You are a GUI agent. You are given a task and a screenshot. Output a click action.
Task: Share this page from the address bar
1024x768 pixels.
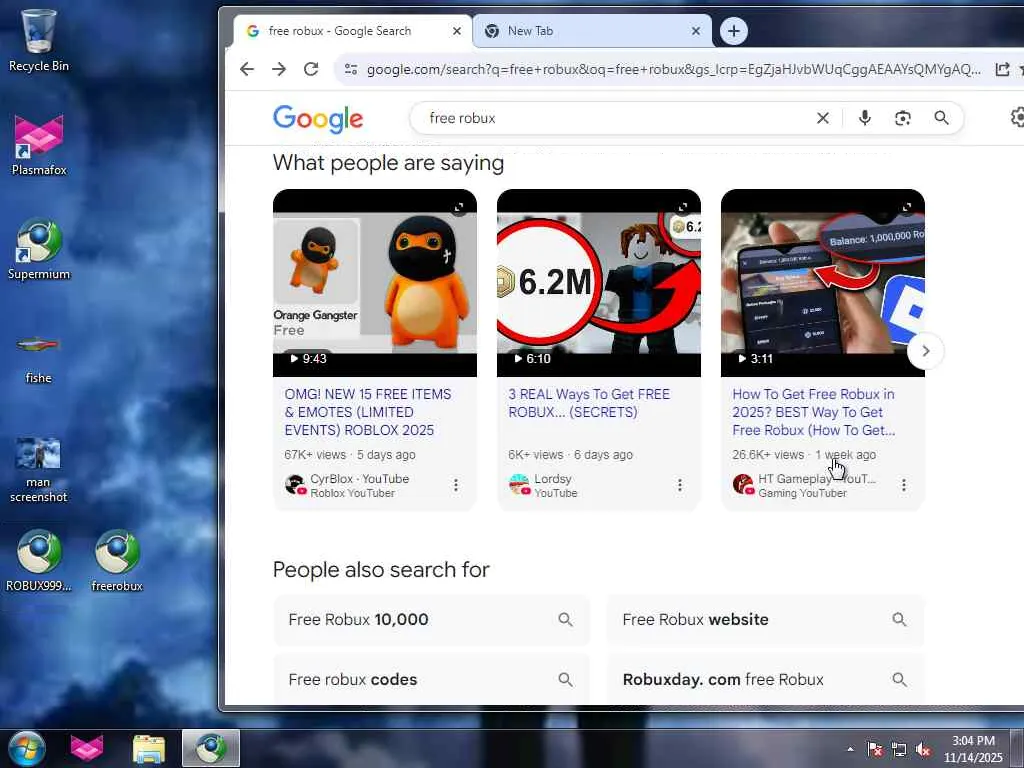1002,69
